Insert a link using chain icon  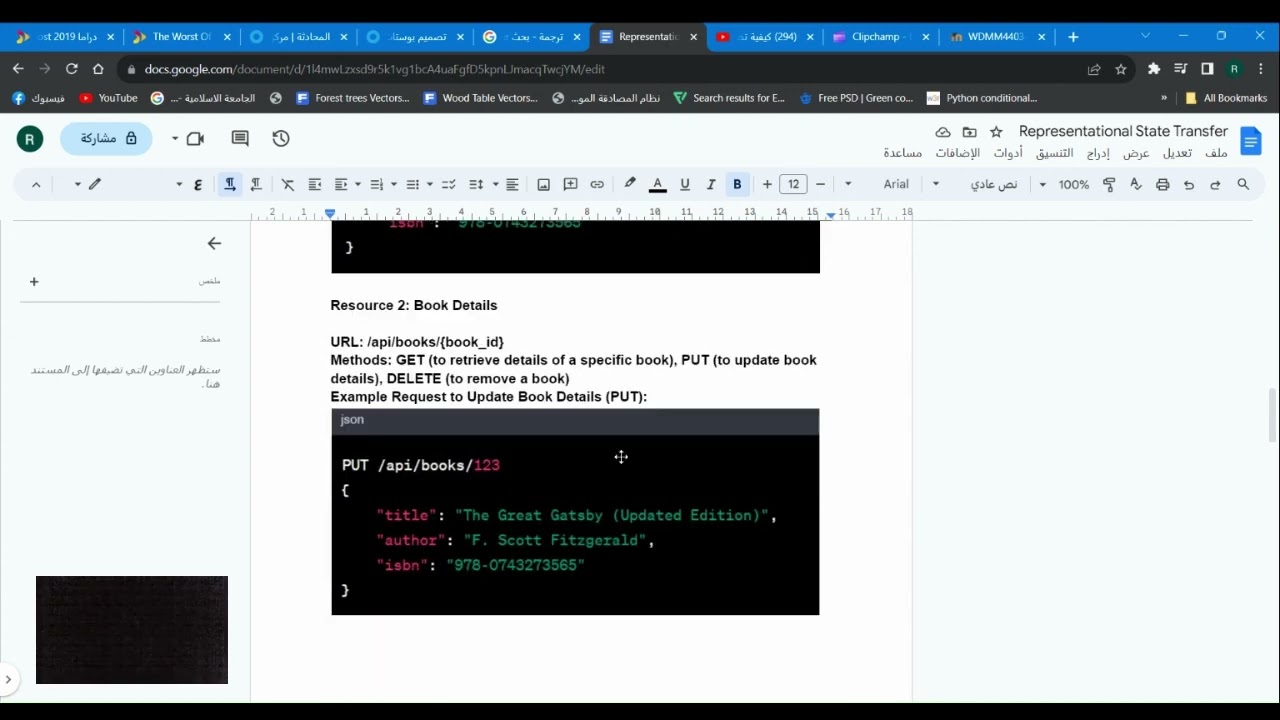(x=597, y=184)
